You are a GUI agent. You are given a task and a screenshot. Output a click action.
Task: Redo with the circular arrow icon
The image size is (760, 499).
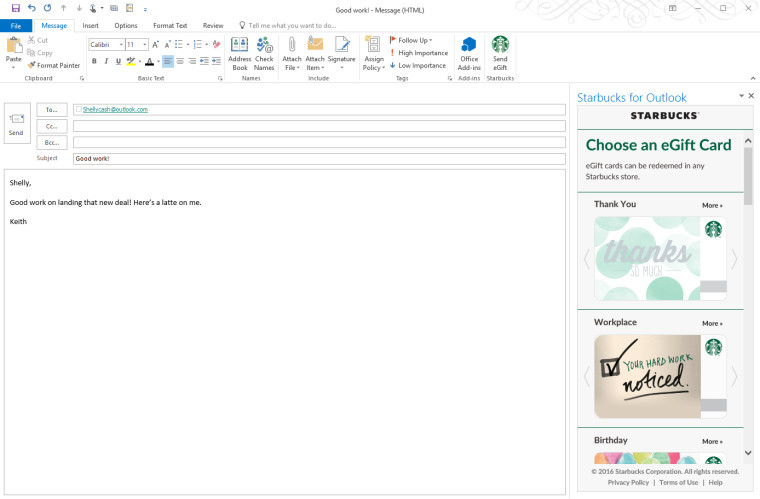tap(48, 8)
